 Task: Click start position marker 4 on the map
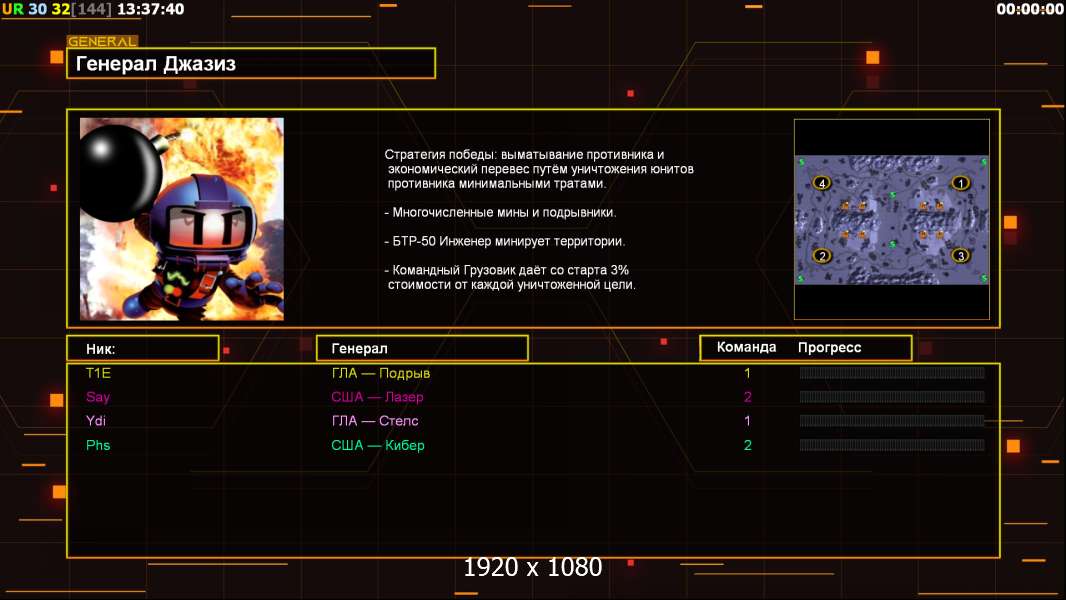[x=822, y=183]
